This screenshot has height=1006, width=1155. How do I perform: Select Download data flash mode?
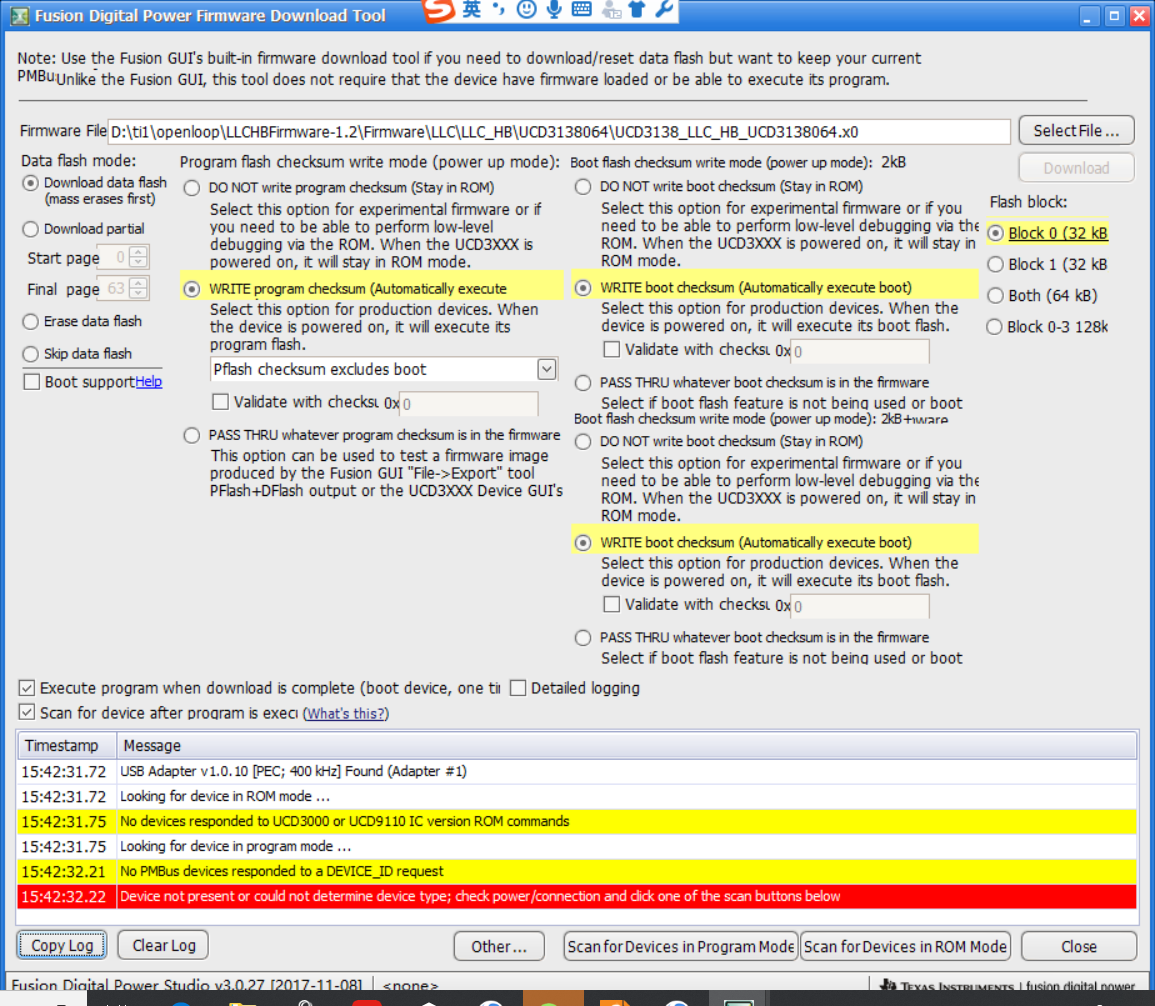[x=30, y=183]
